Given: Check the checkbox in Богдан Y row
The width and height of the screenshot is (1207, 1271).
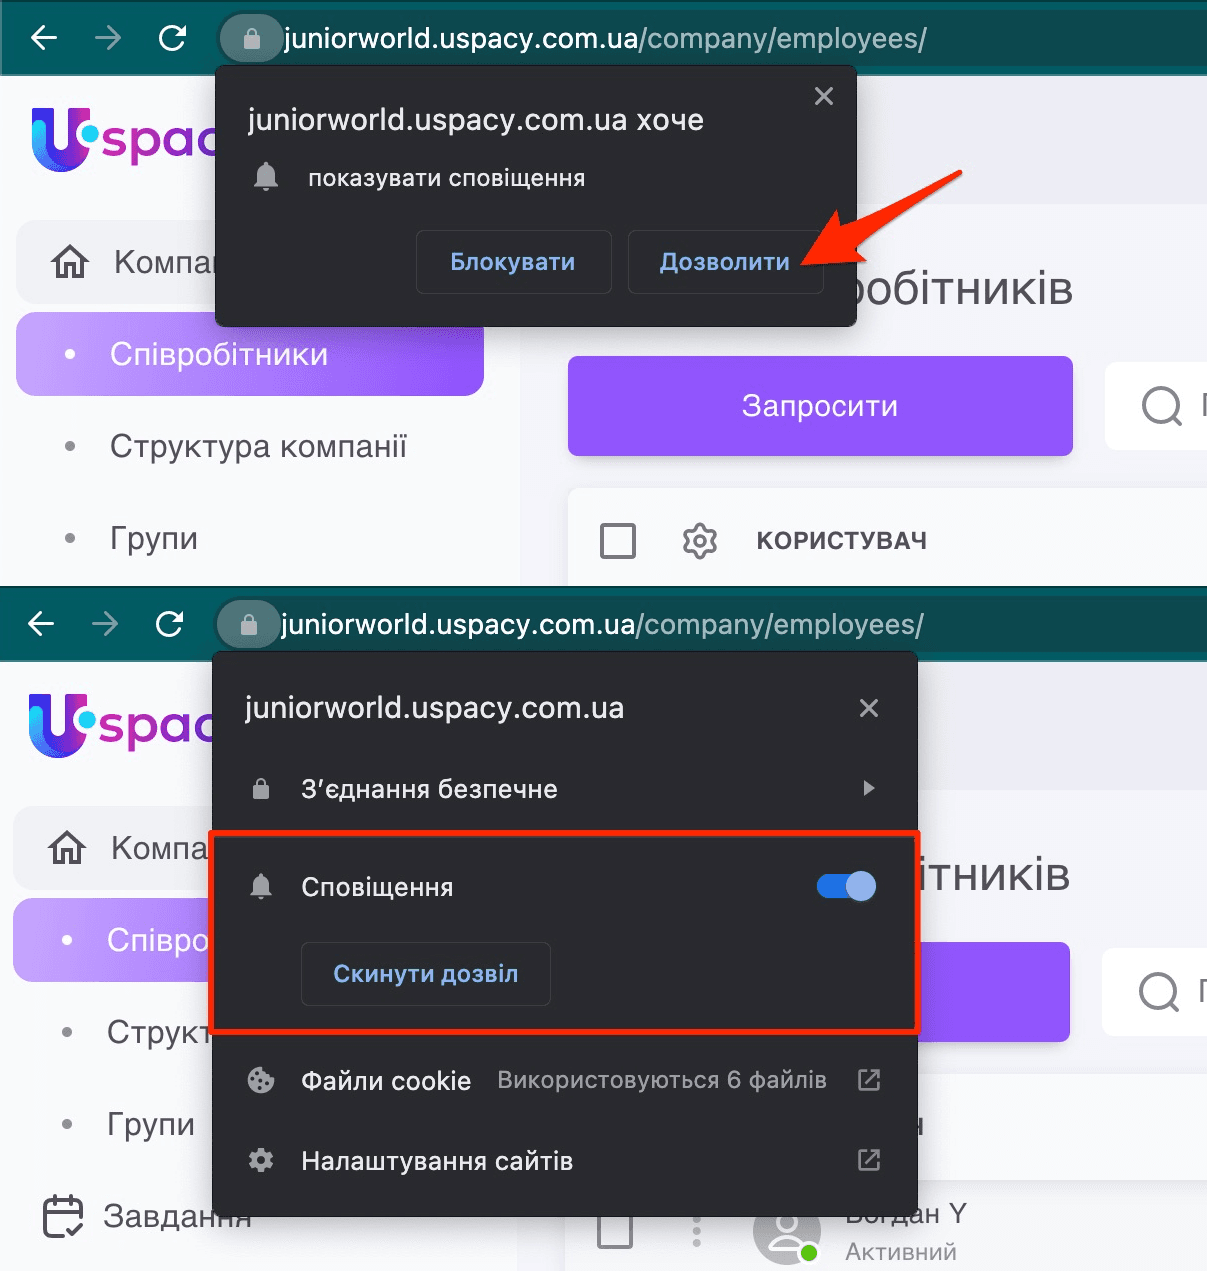Looking at the screenshot, I should pos(615,1231).
